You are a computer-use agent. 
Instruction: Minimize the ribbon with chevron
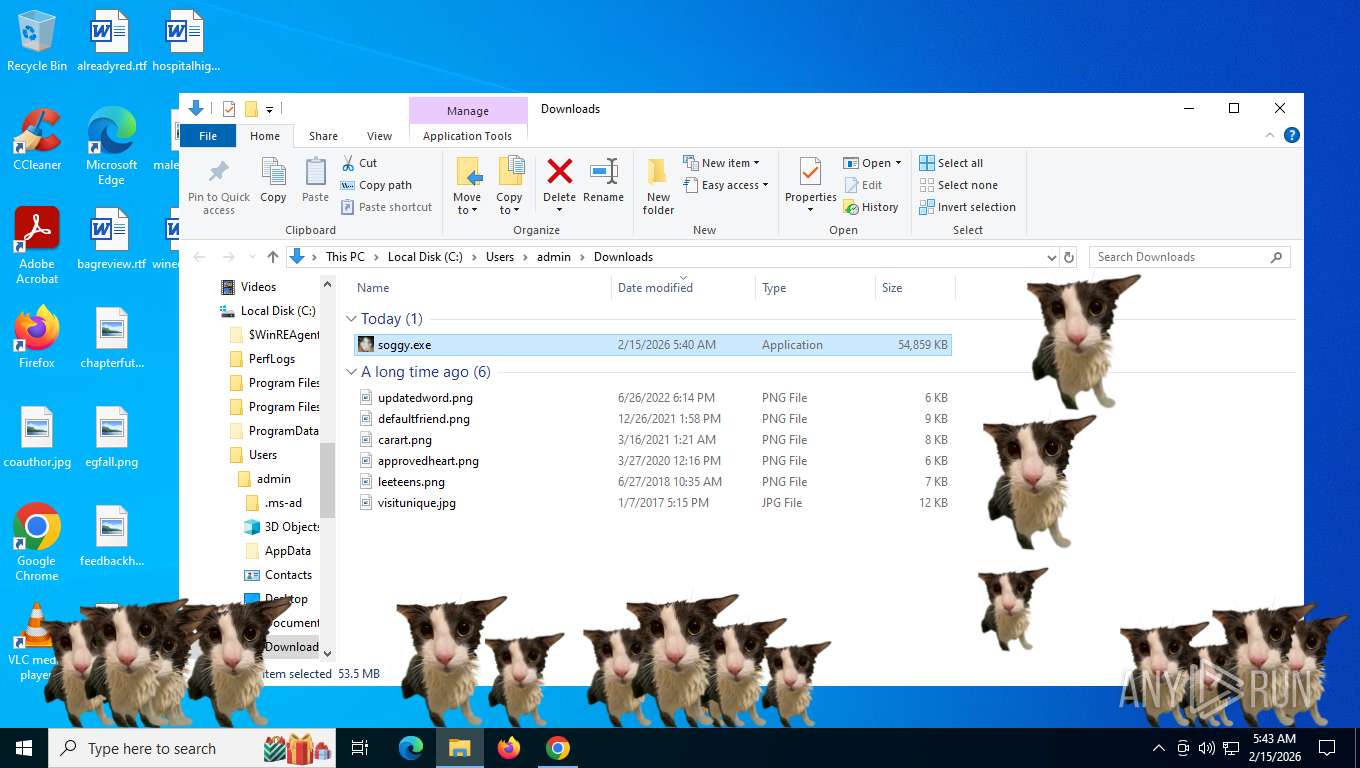[x=1270, y=135]
